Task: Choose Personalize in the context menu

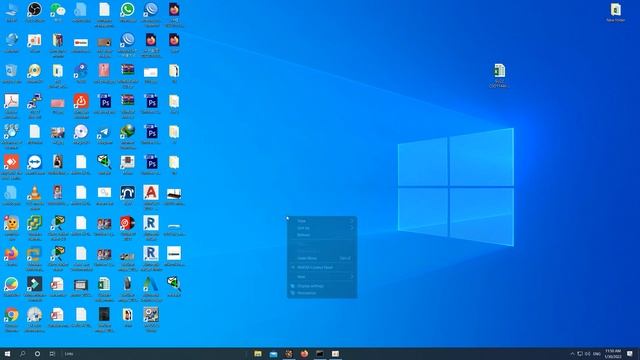Action: (322, 293)
